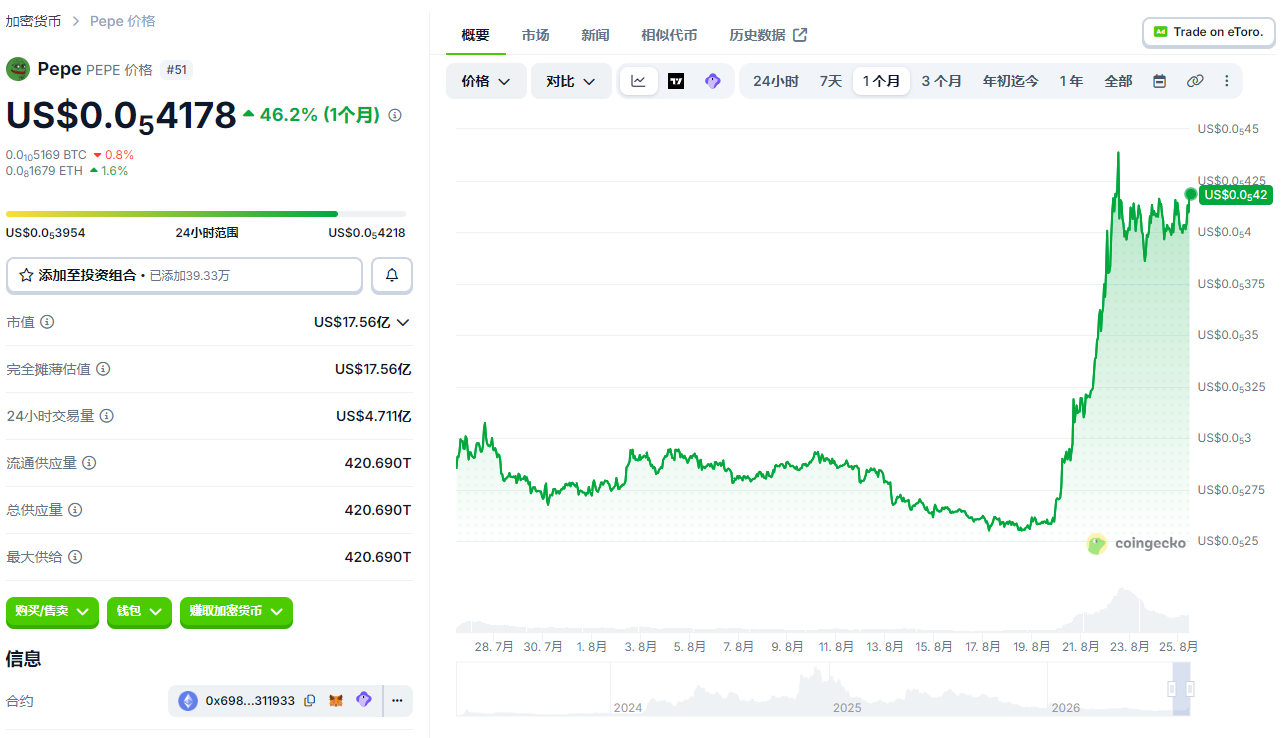Open the 购买/售卖 dropdown
Image resolution: width=1284 pixels, height=738 pixels.
click(x=53, y=611)
